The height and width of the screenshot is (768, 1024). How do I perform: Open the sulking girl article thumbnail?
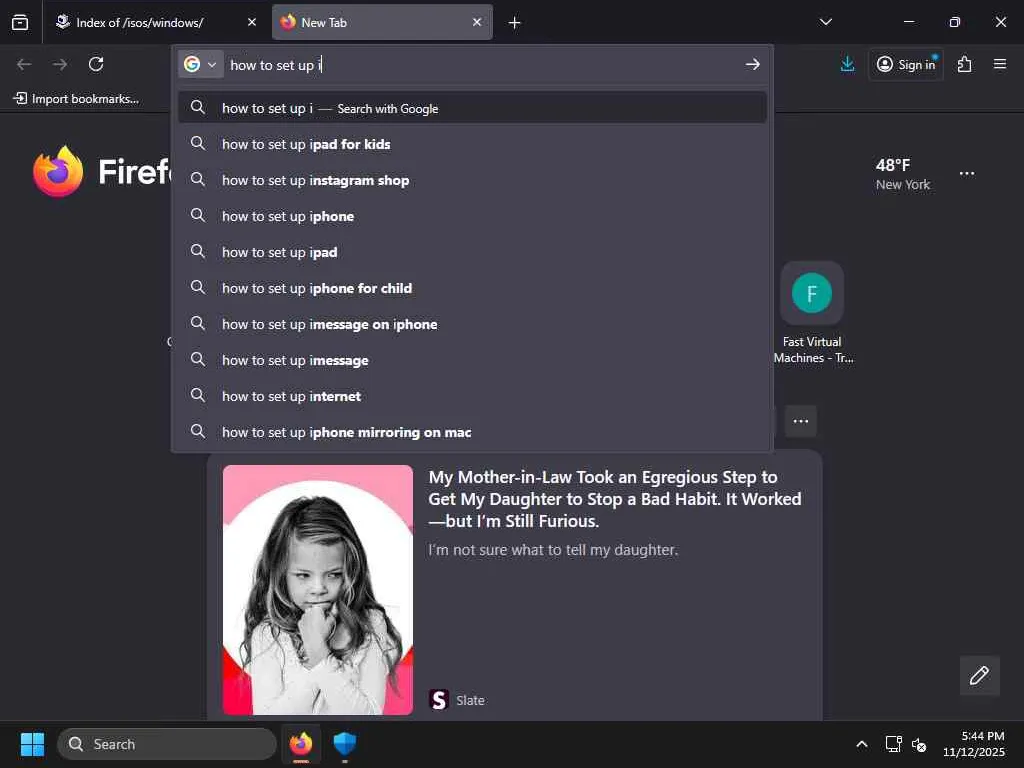click(317, 589)
